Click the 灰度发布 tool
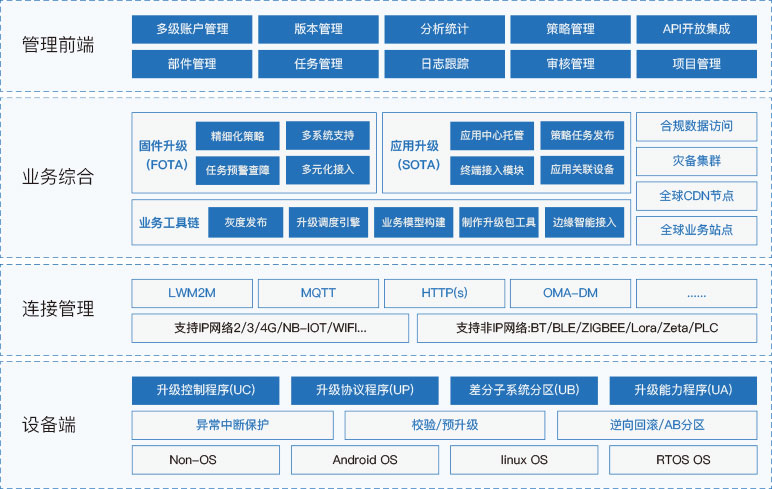772x489 pixels. click(x=245, y=223)
